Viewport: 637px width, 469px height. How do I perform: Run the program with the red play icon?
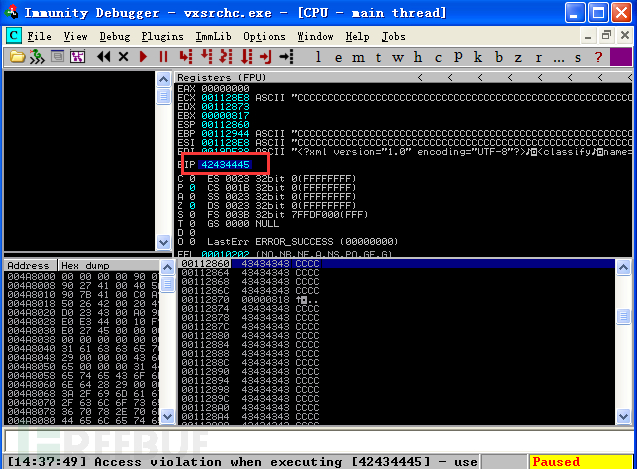(x=143, y=56)
